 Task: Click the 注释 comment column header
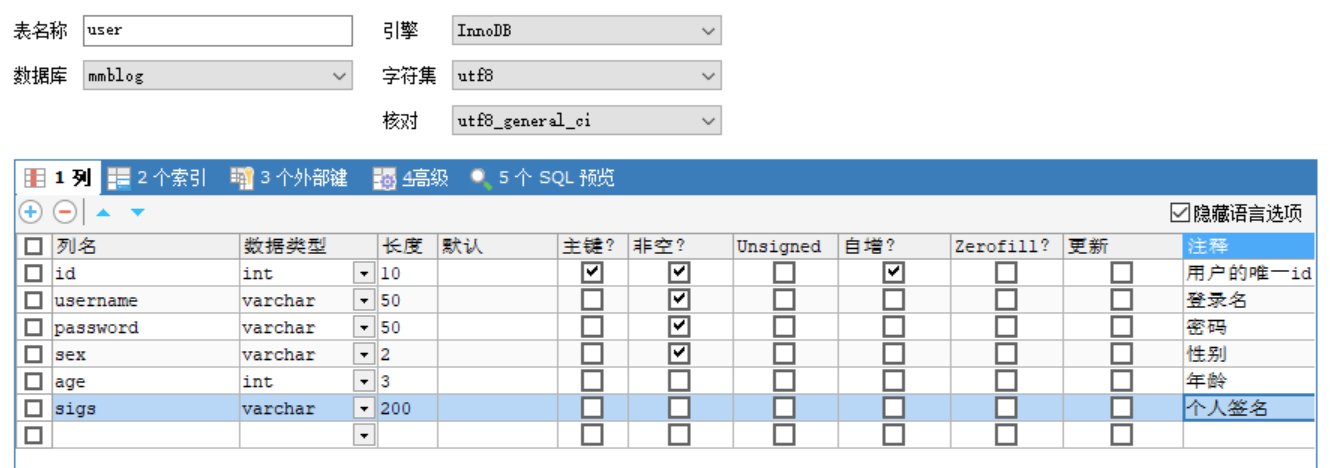coord(1247,246)
